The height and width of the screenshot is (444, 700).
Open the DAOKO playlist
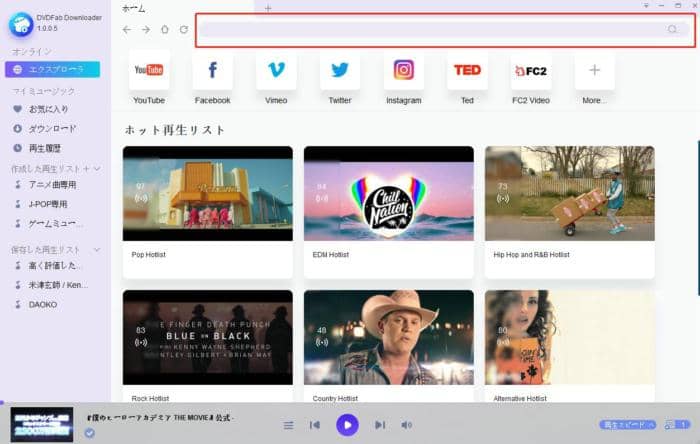tap(43, 304)
